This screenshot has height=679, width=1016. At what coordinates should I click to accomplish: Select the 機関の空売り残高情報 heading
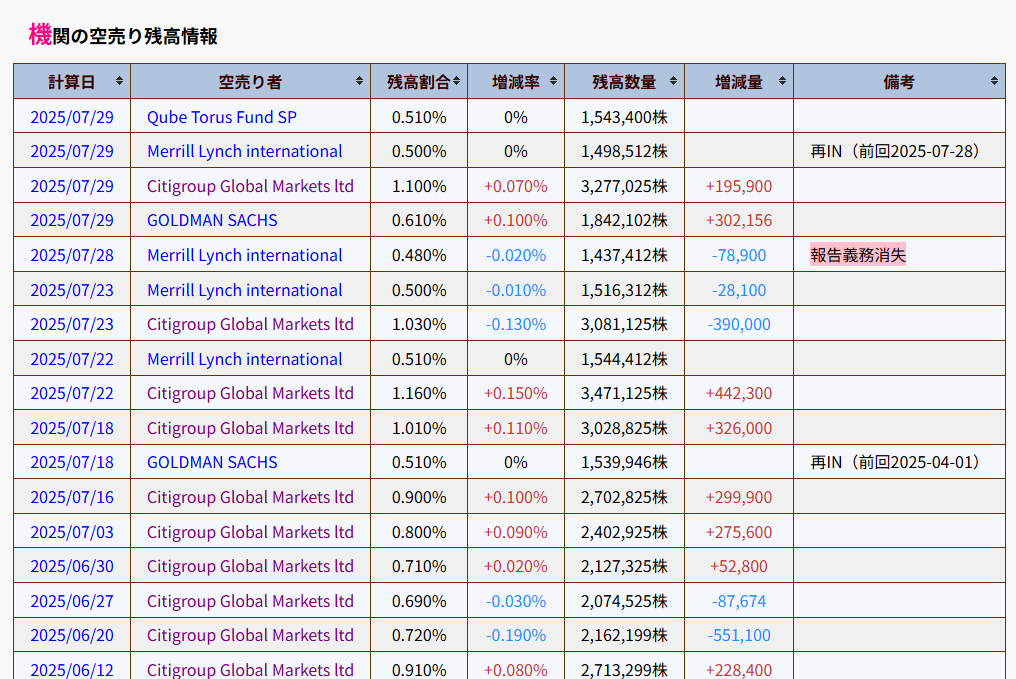point(123,35)
